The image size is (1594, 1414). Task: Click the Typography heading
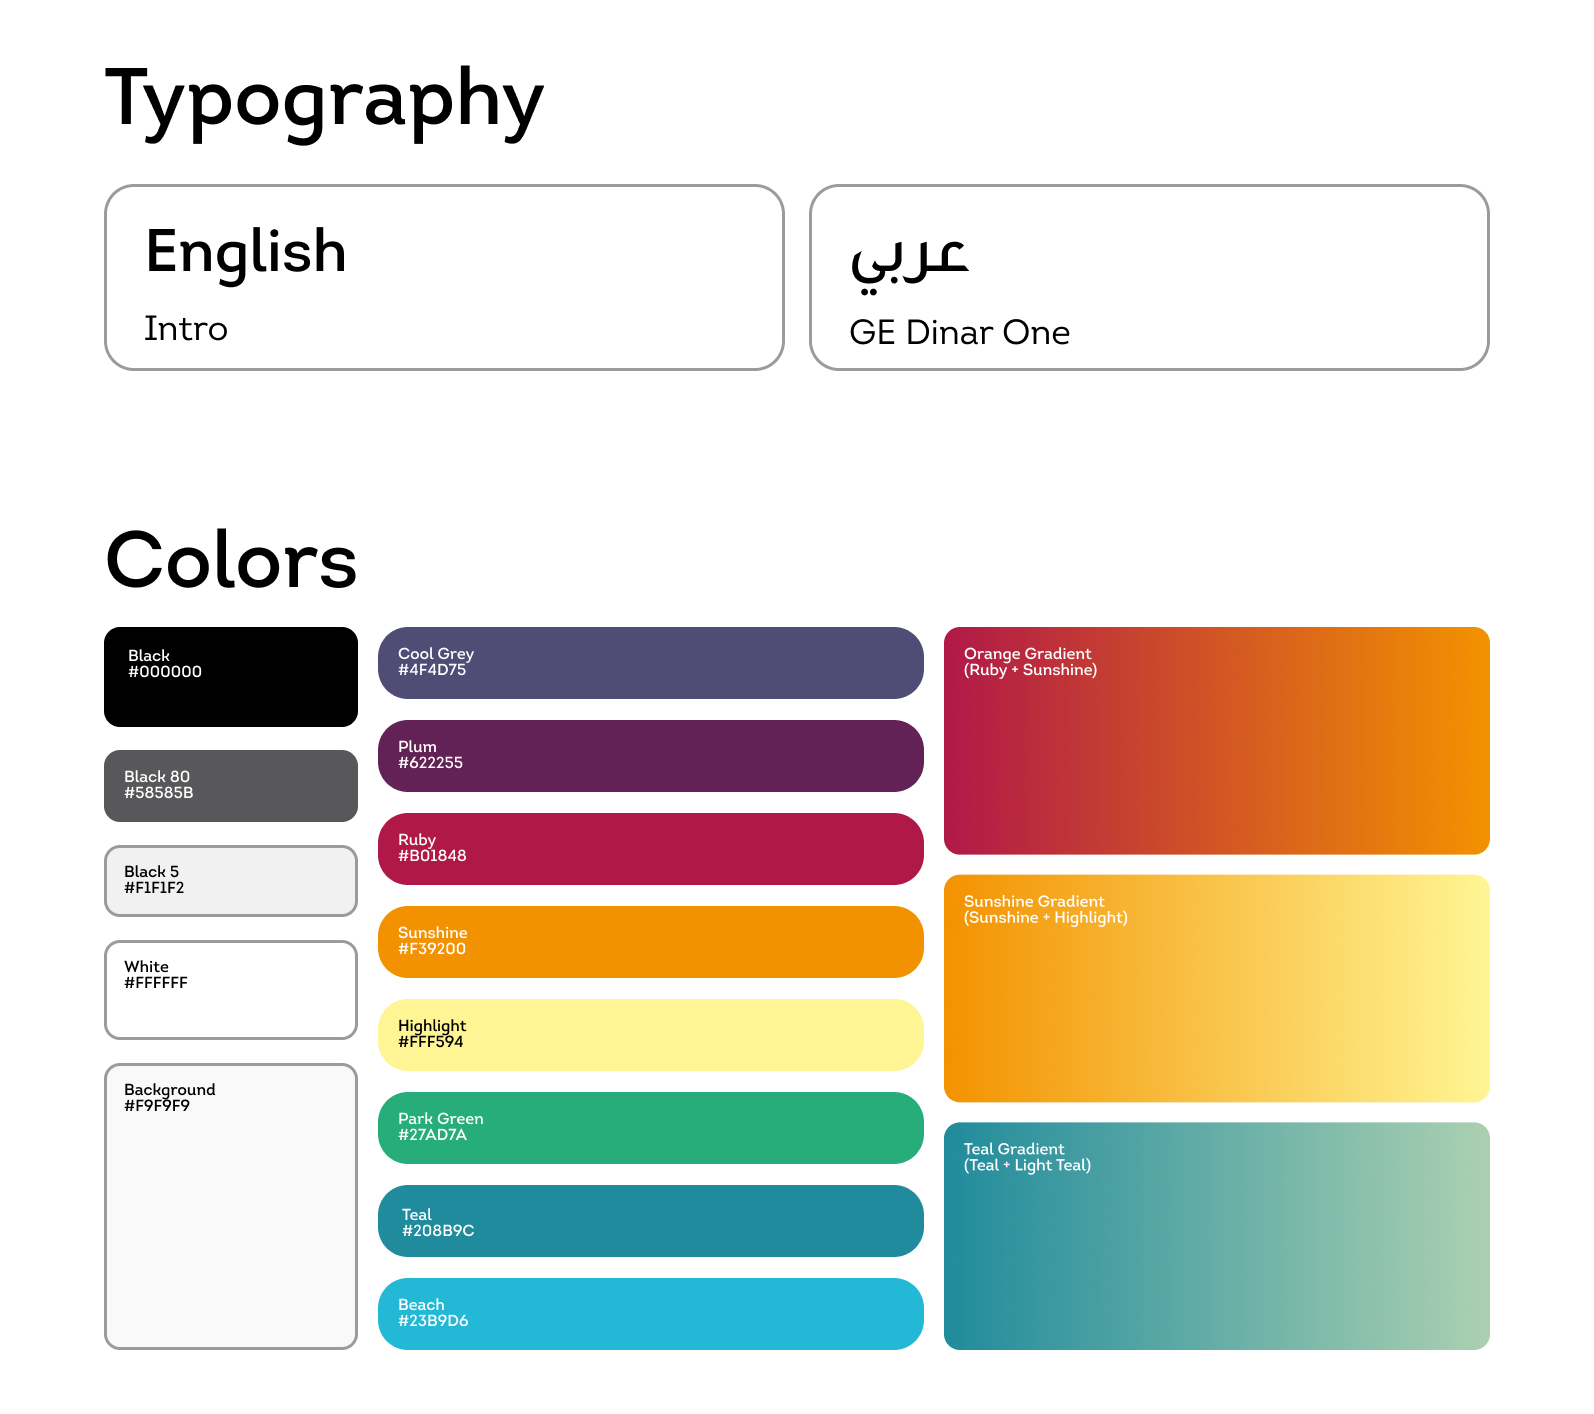[x=324, y=102]
